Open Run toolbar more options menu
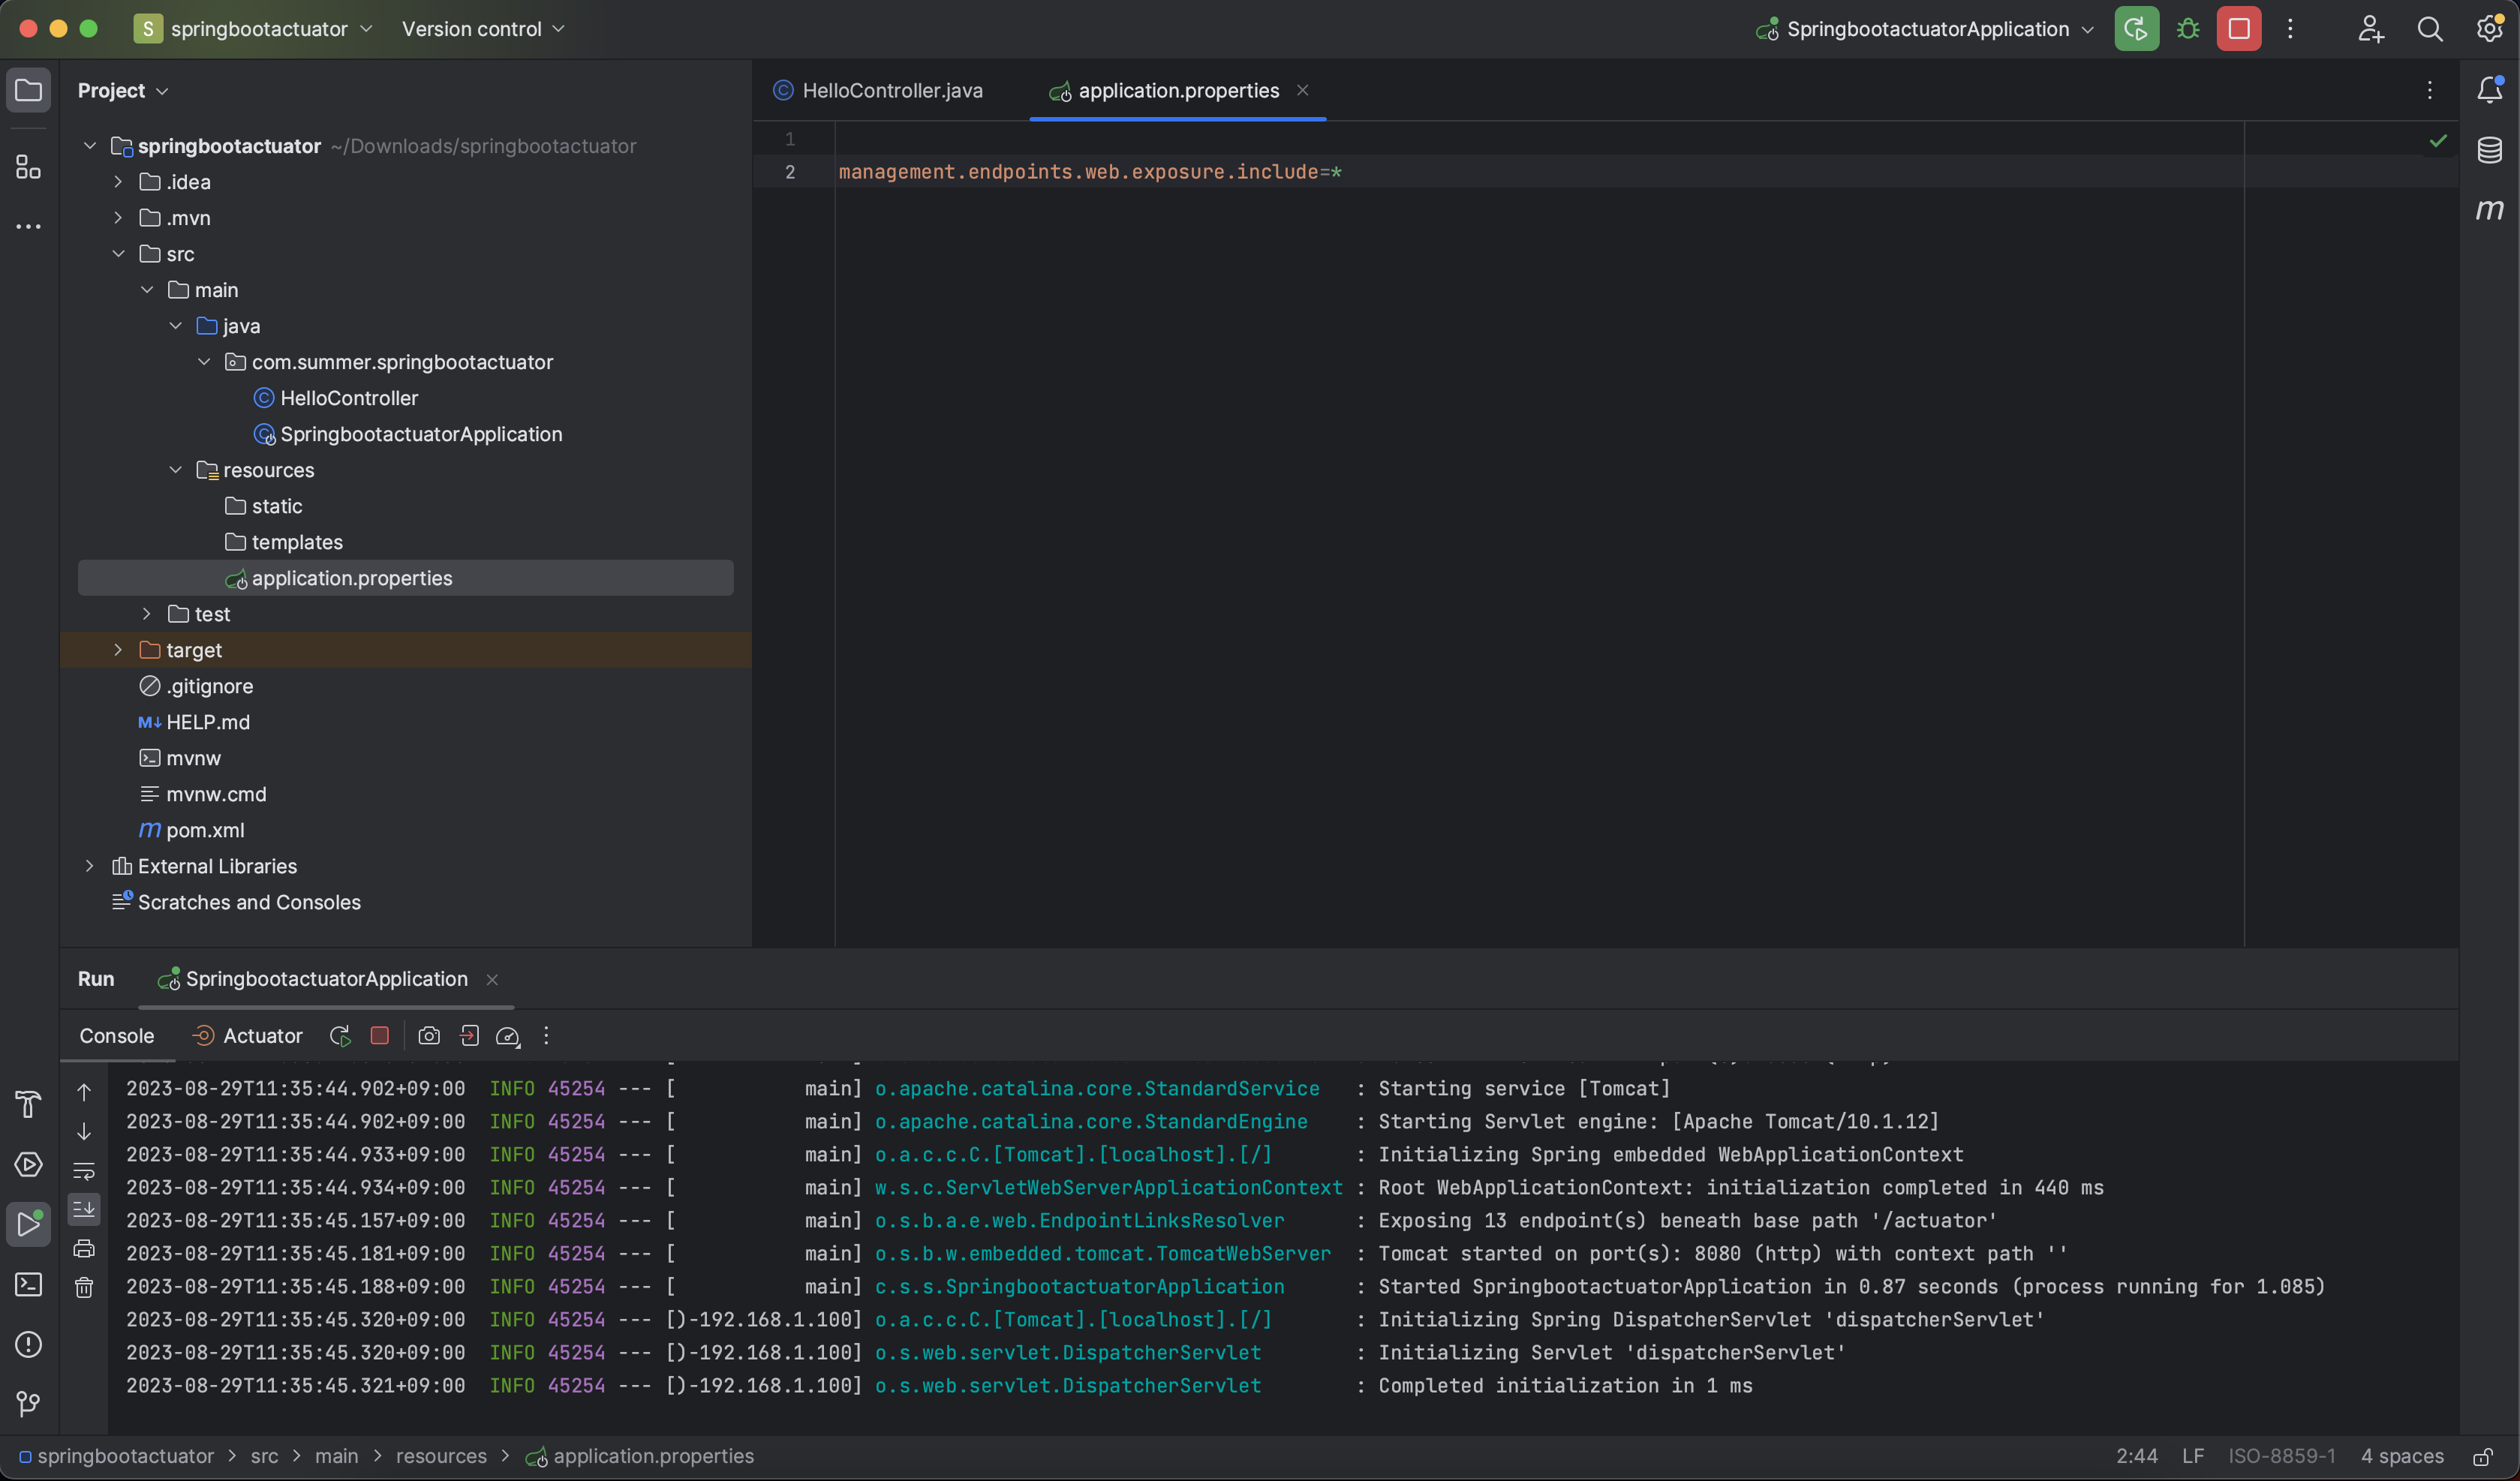Image resolution: width=2520 pixels, height=1481 pixels. tap(546, 1036)
